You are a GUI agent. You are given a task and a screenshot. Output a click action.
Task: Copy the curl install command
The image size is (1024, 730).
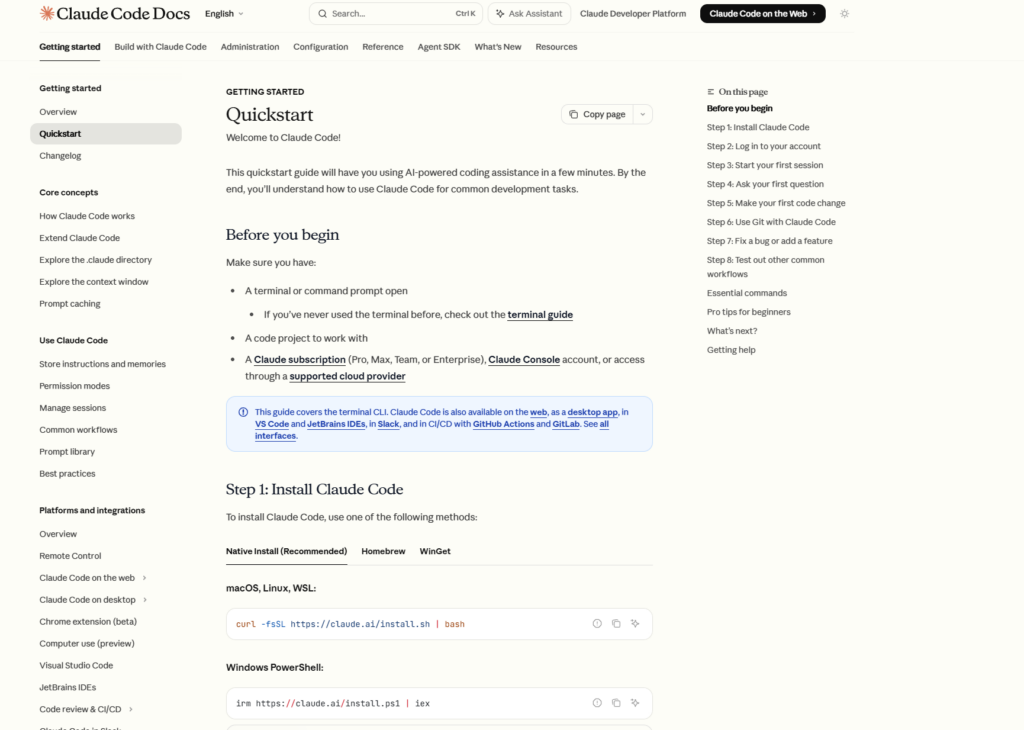[x=616, y=624]
